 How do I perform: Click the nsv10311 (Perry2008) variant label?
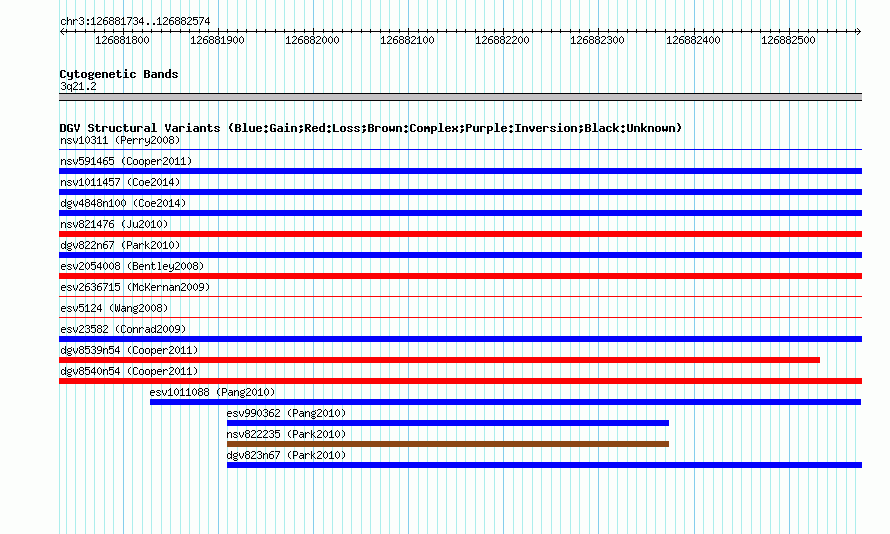120,140
